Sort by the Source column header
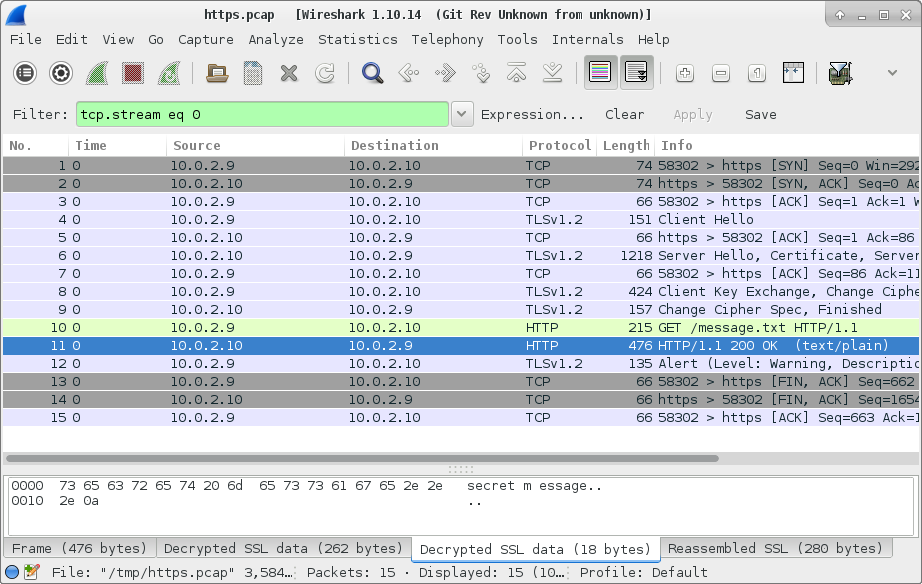Screen dimensions: 922x584 [x=255, y=145]
